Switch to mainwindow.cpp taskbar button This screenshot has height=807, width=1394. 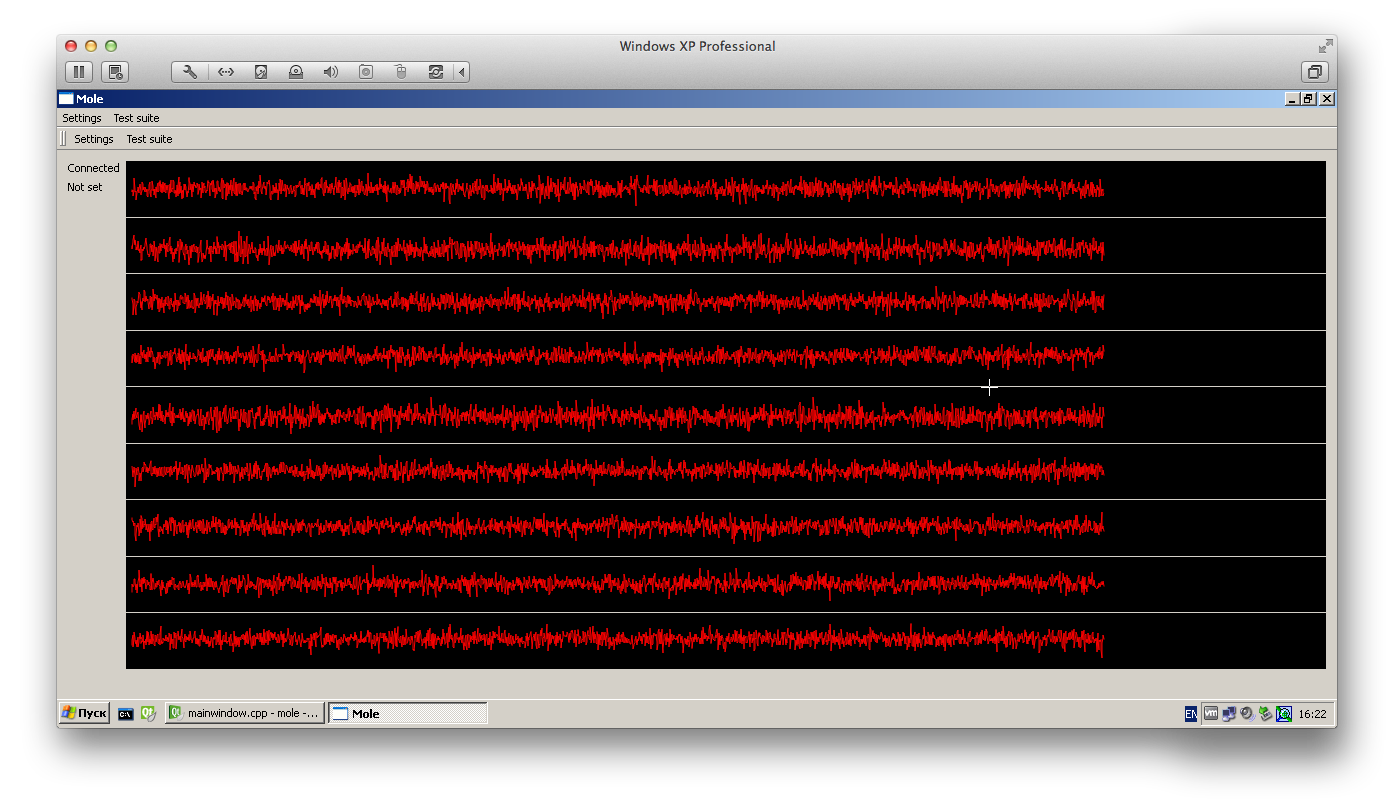tap(245, 713)
